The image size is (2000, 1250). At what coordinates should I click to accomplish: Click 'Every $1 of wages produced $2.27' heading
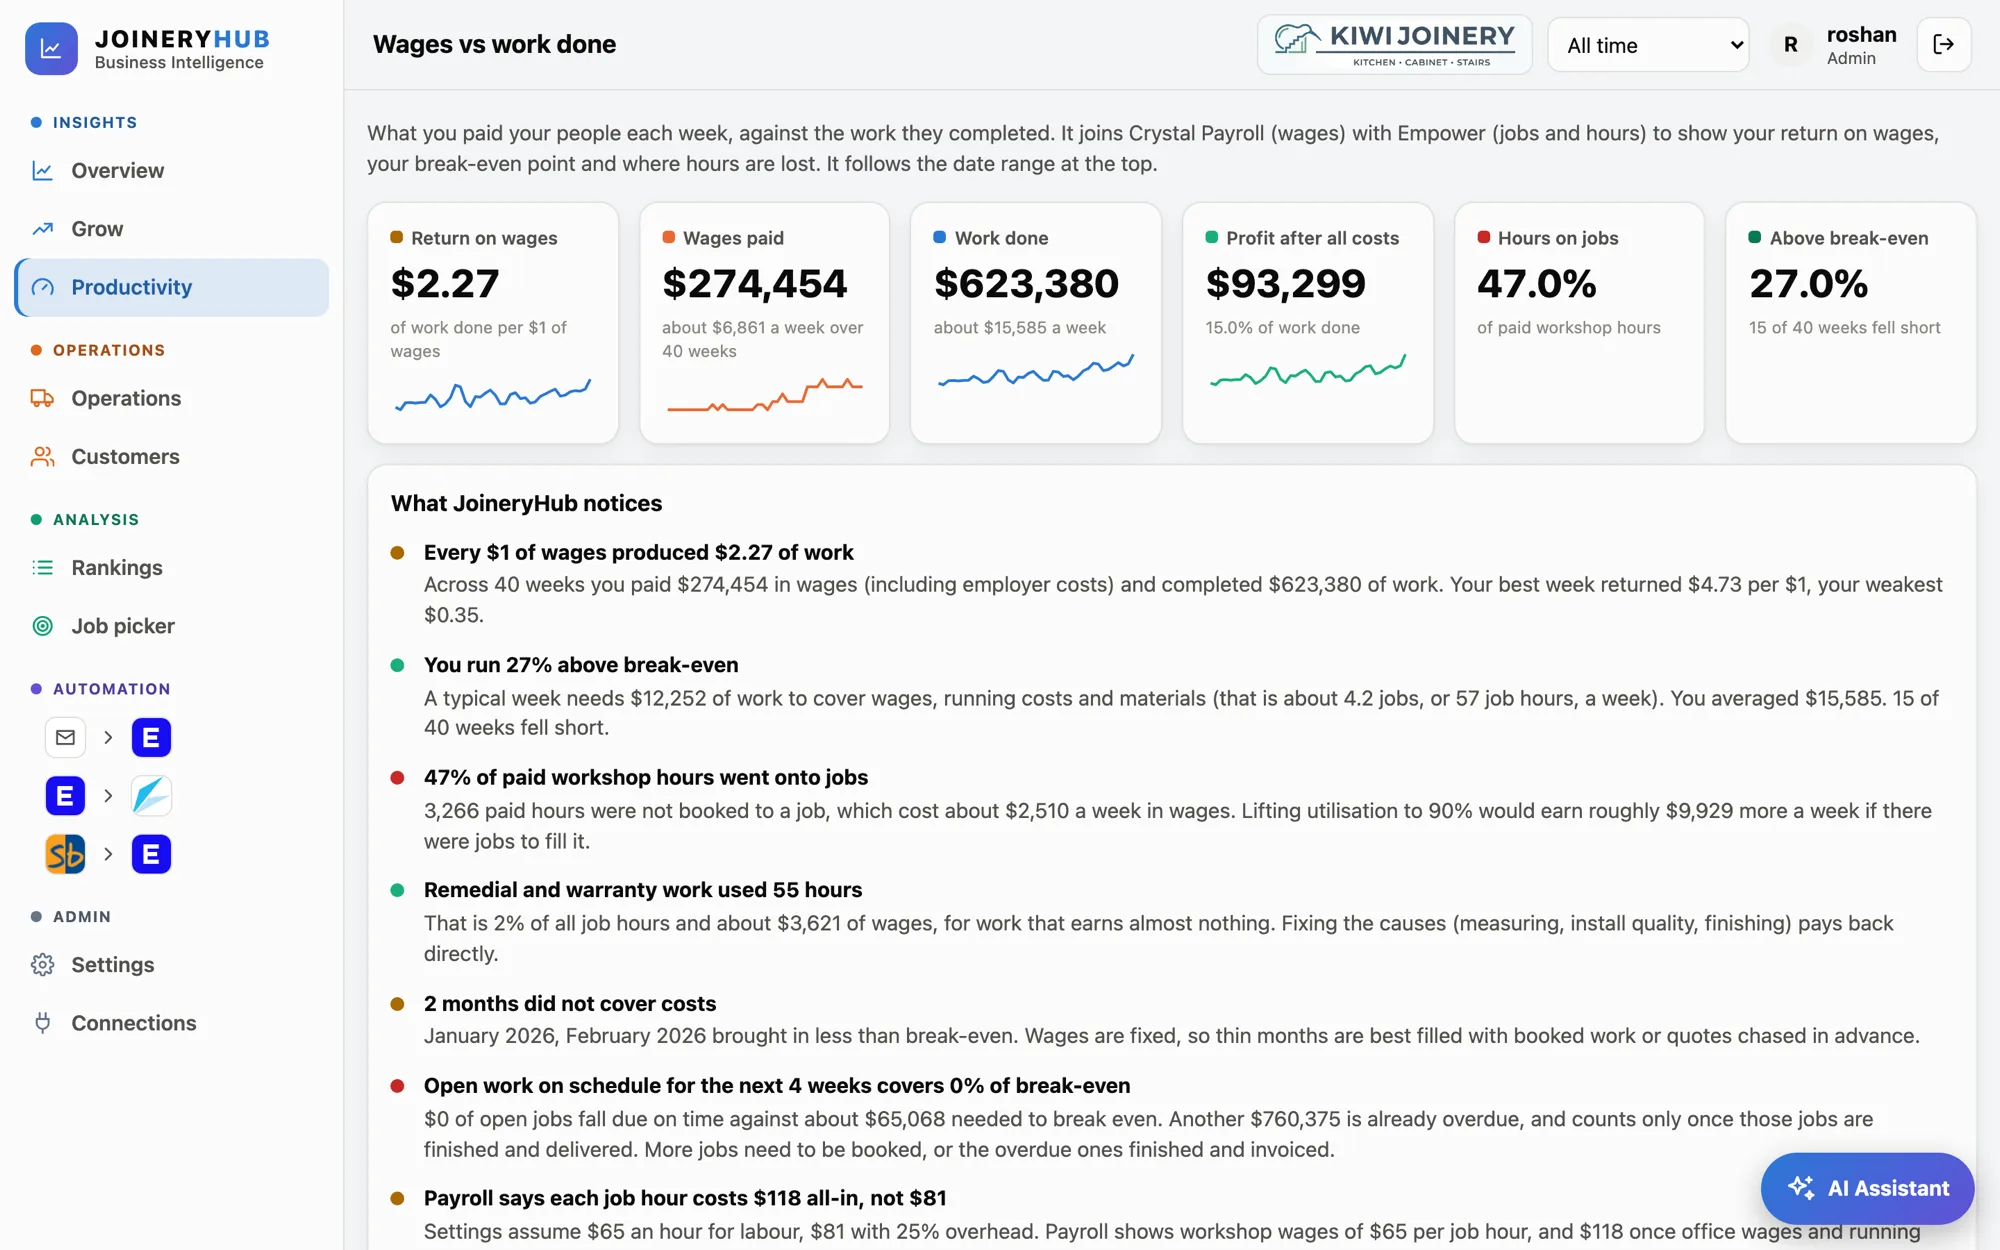pos(639,553)
